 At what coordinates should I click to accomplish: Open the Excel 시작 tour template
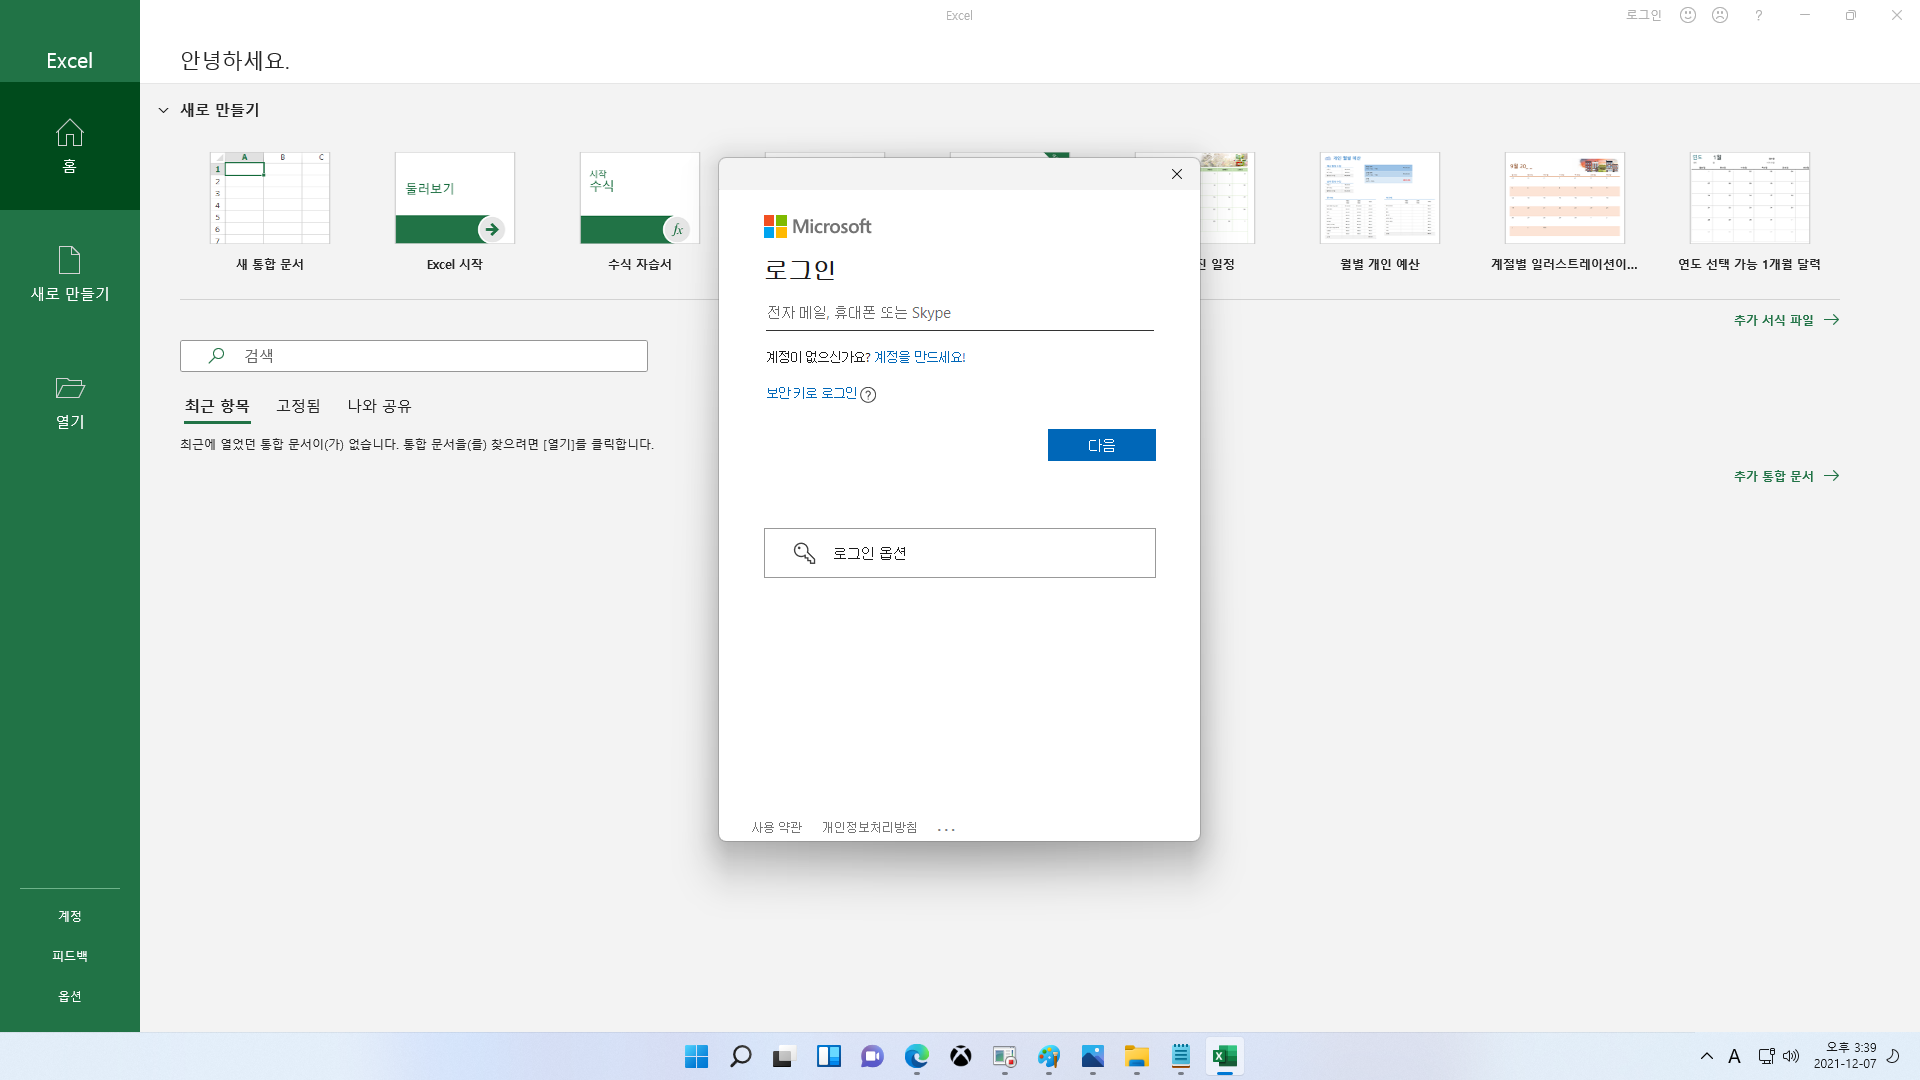tap(455, 211)
